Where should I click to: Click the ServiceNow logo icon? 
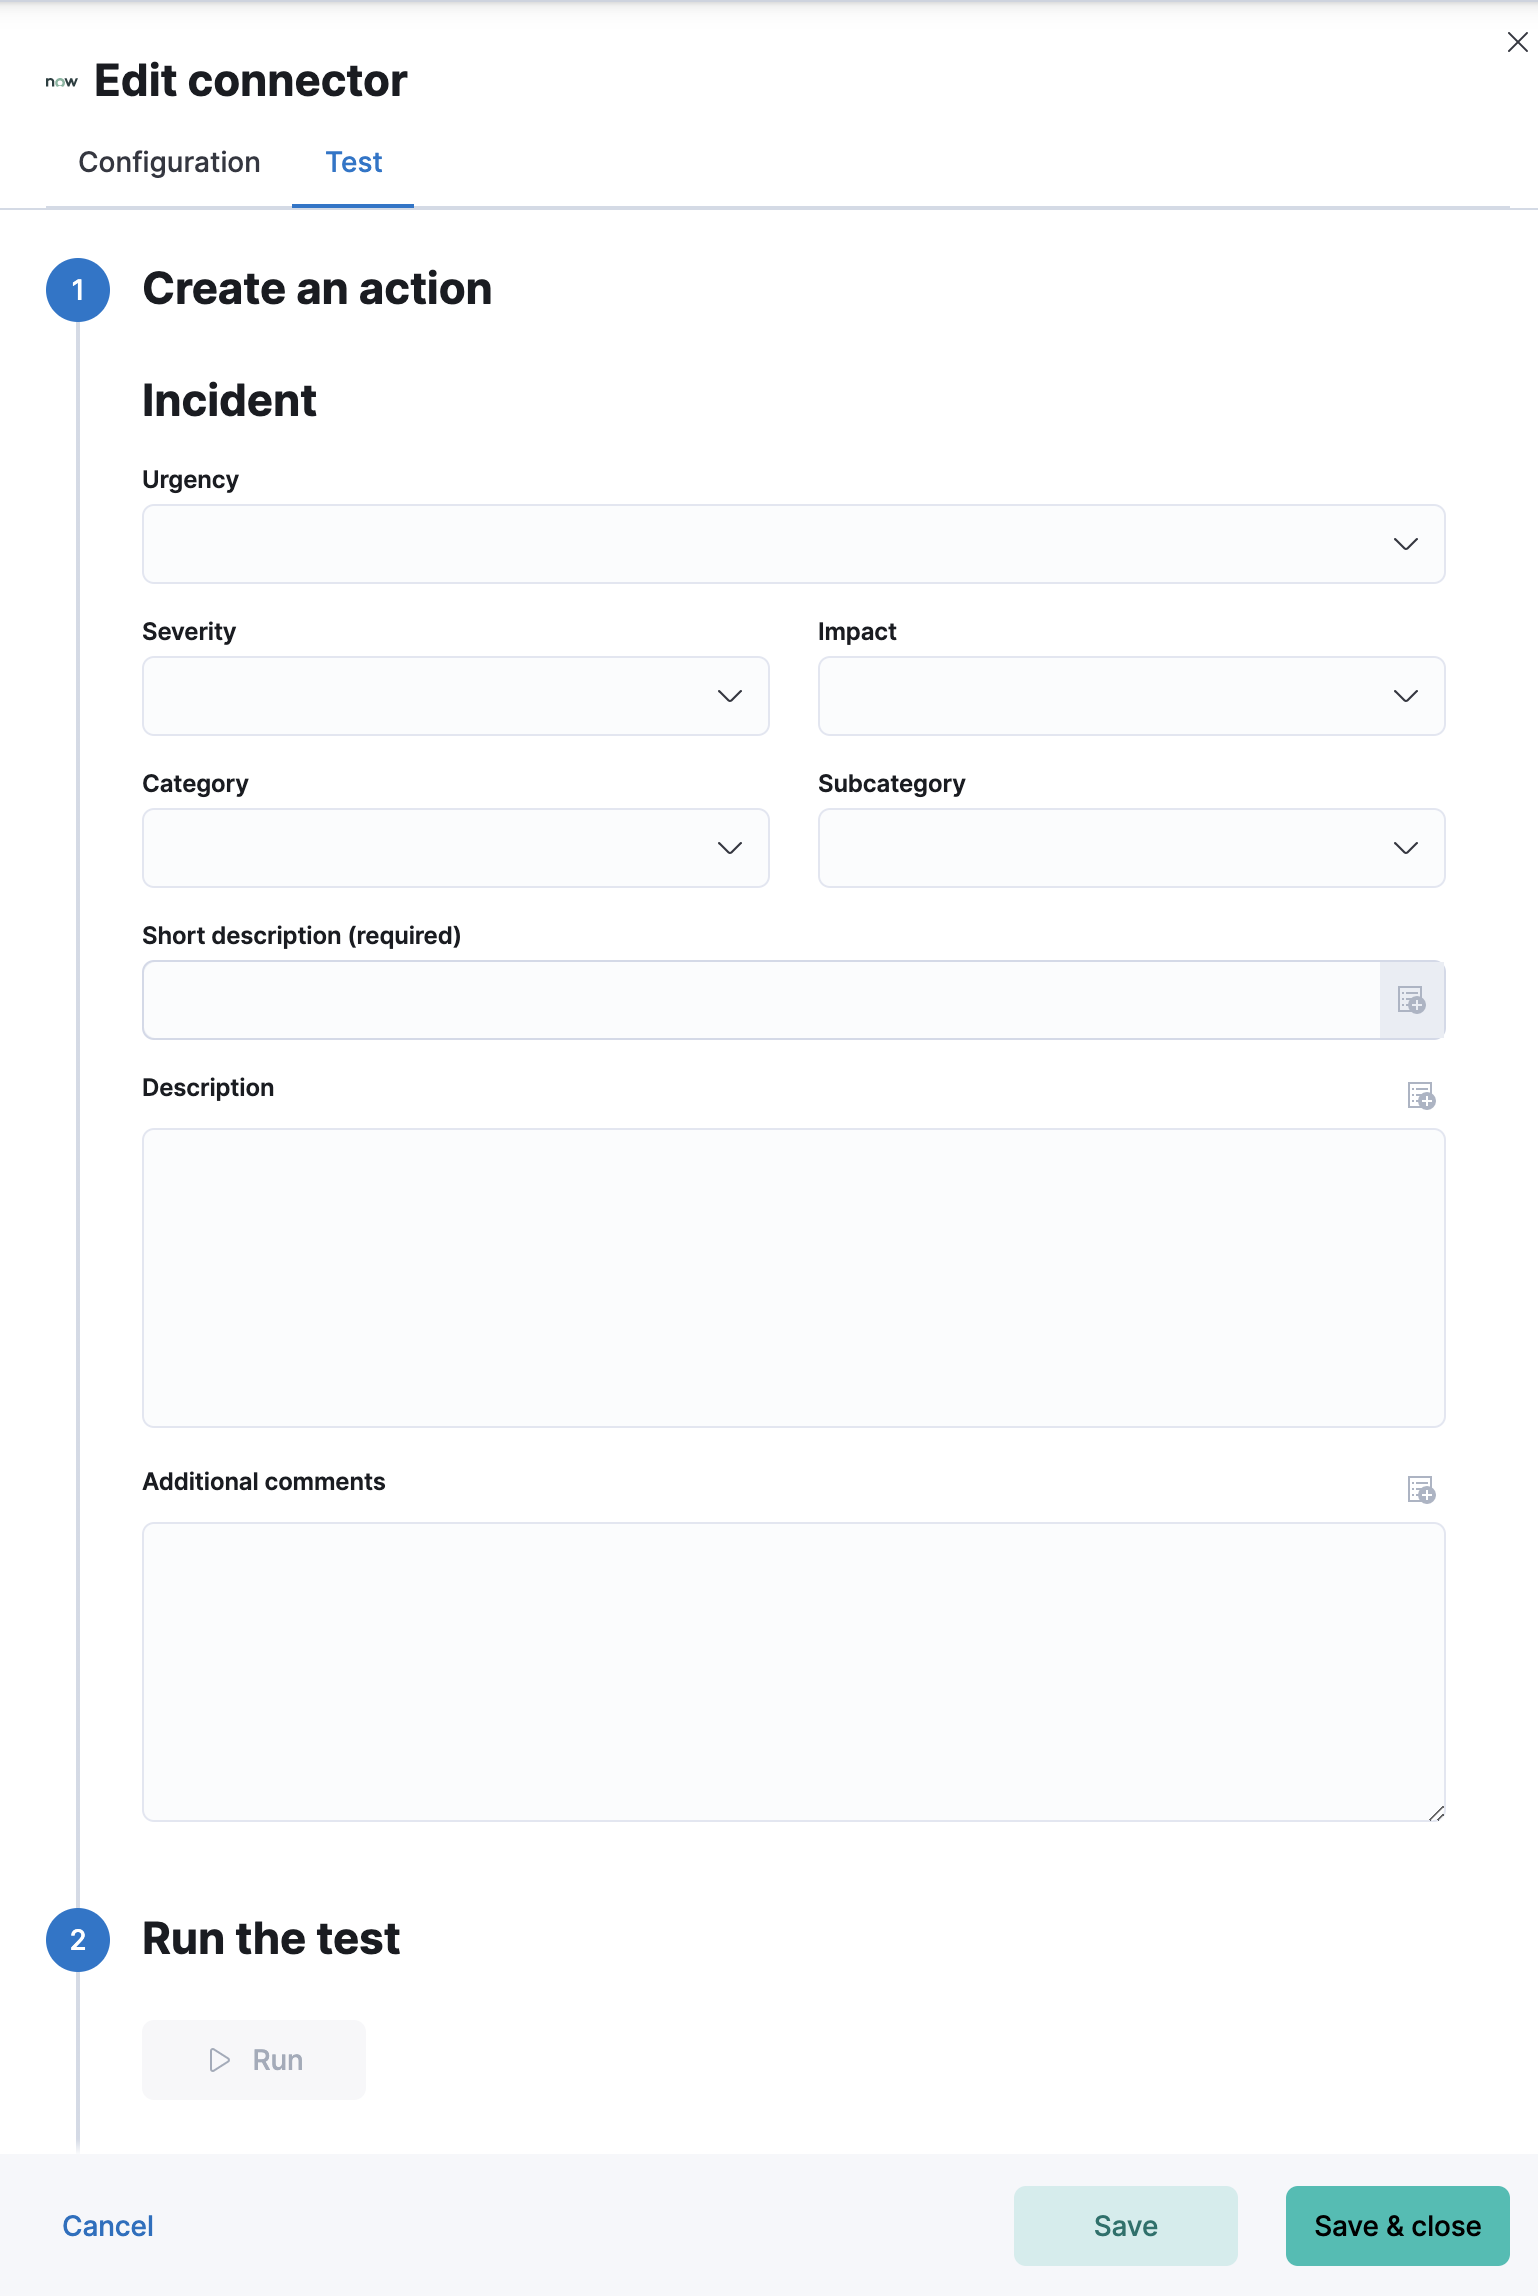tap(61, 82)
